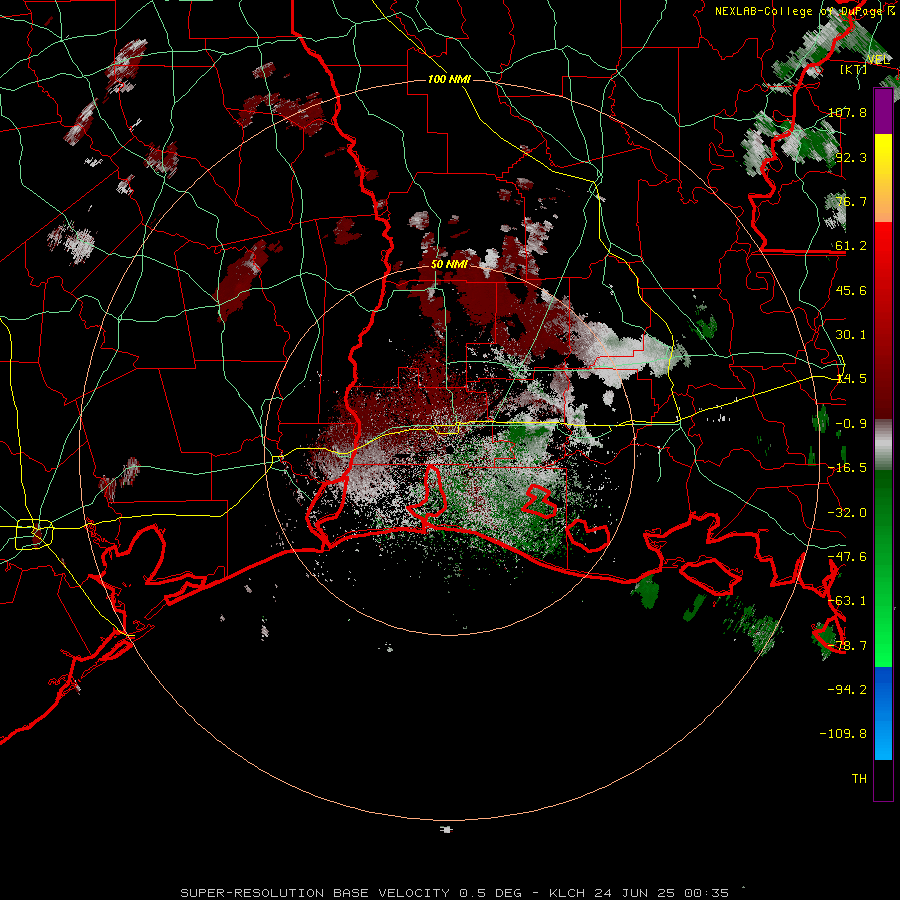The width and height of the screenshot is (900, 900).
Task: Click the 'KLCH' station ID in caption
Action: 567,893
